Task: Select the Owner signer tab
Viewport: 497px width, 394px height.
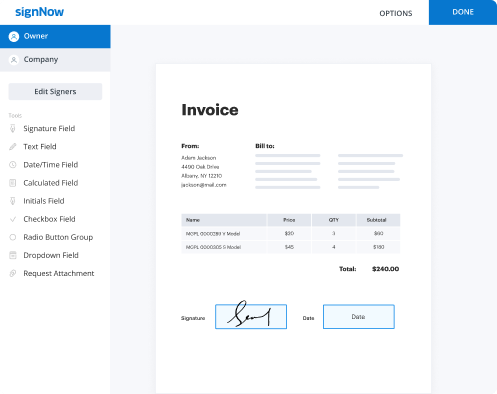Action: (x=55, y=36)
